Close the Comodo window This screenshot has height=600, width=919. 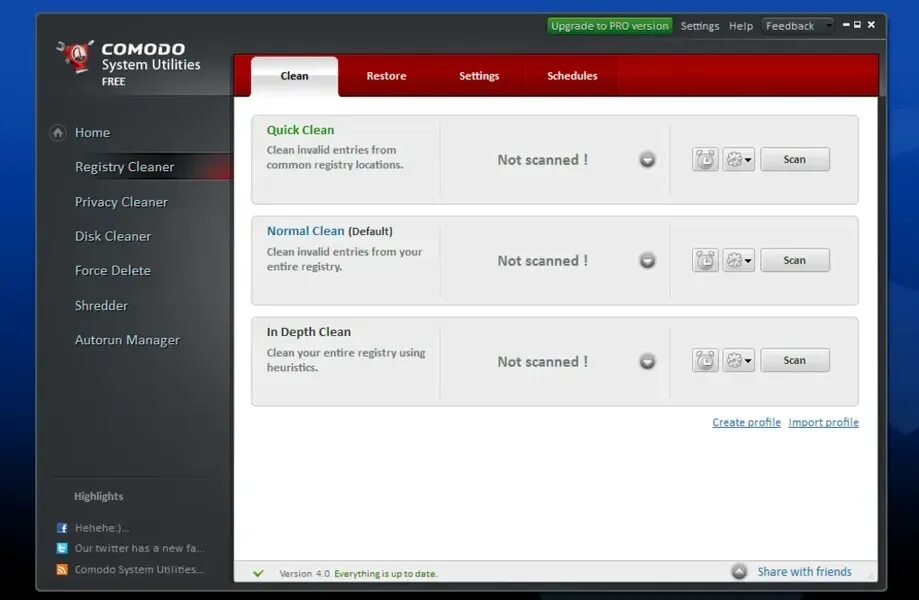click(x=871, y=25)
